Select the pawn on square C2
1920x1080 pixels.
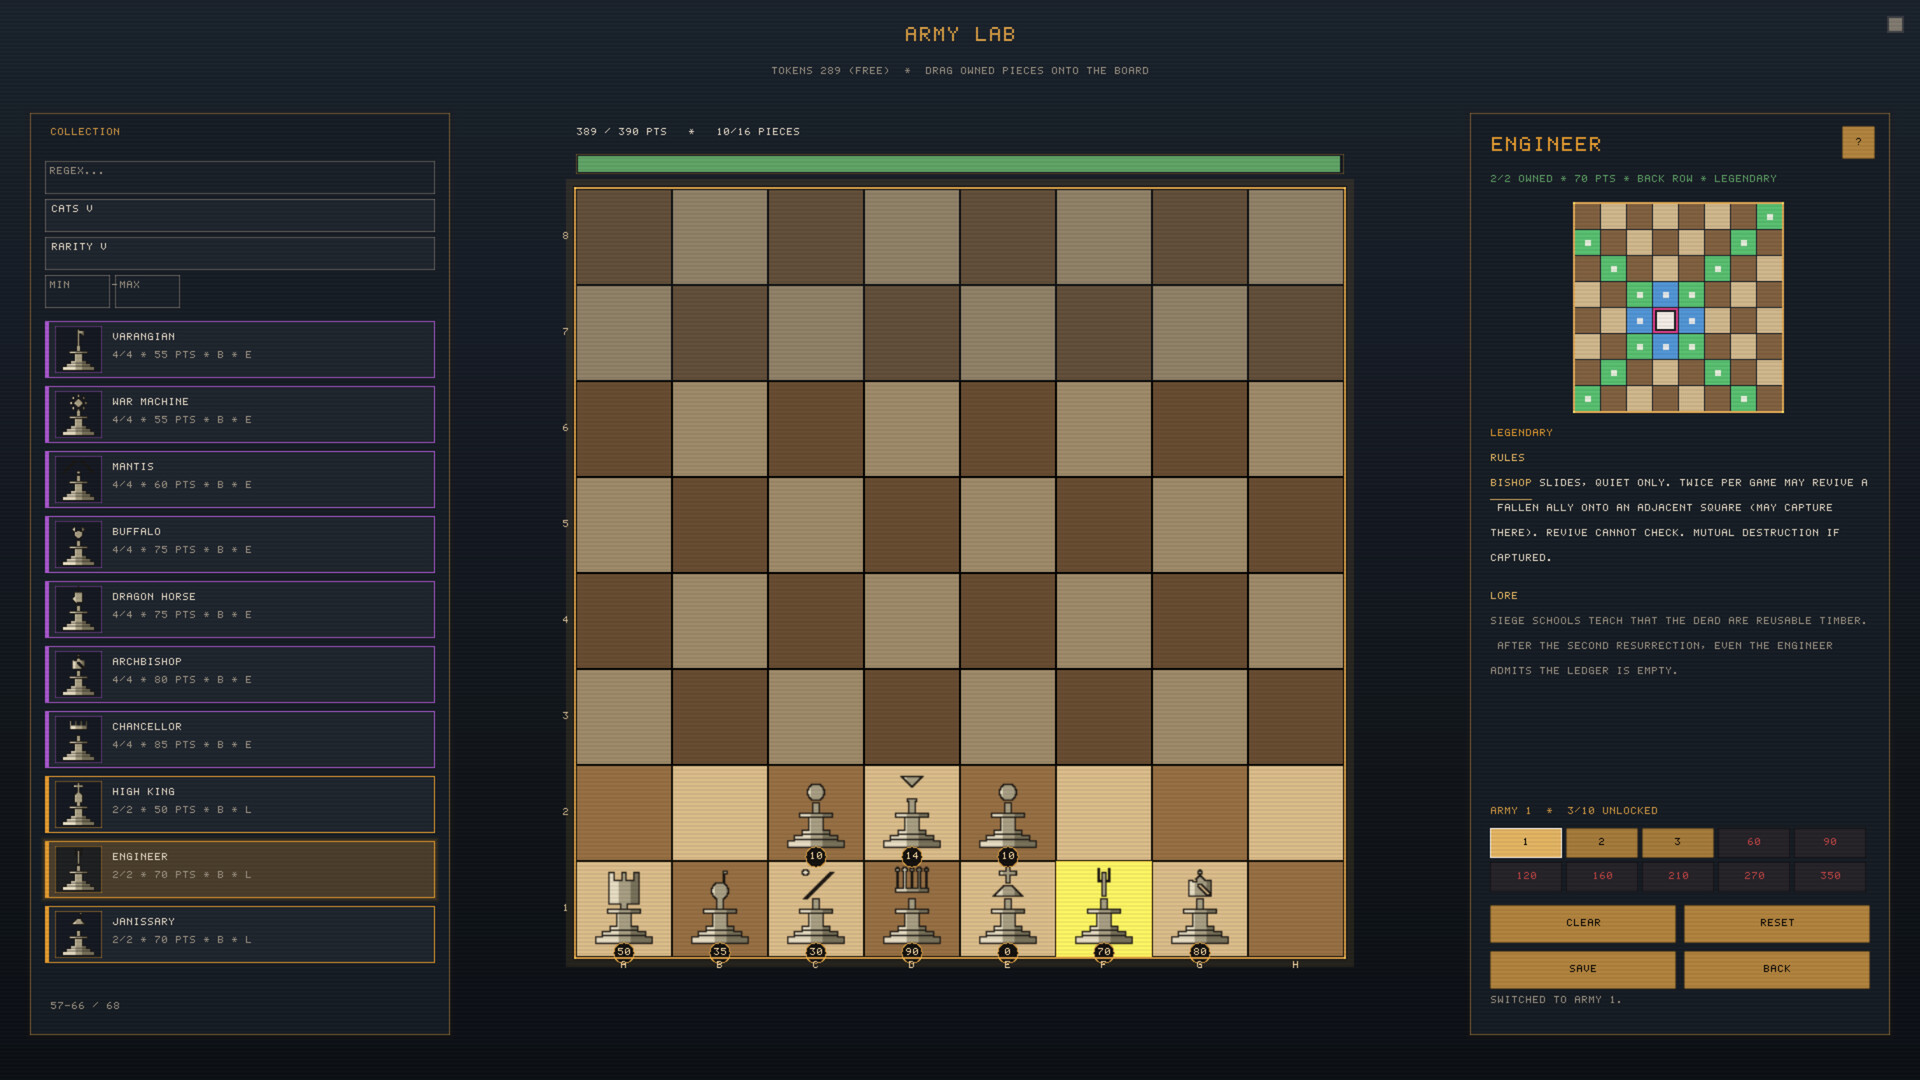point(815,814)
